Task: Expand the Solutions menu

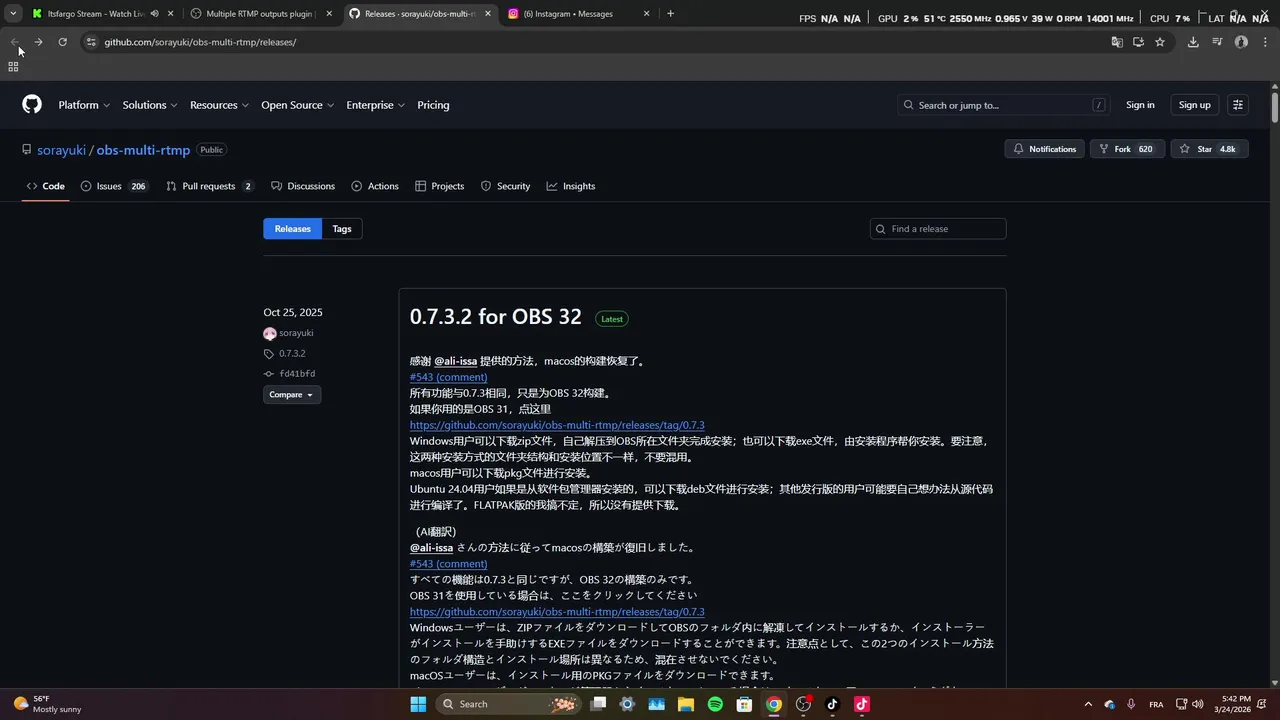Action: coord(150,105)
